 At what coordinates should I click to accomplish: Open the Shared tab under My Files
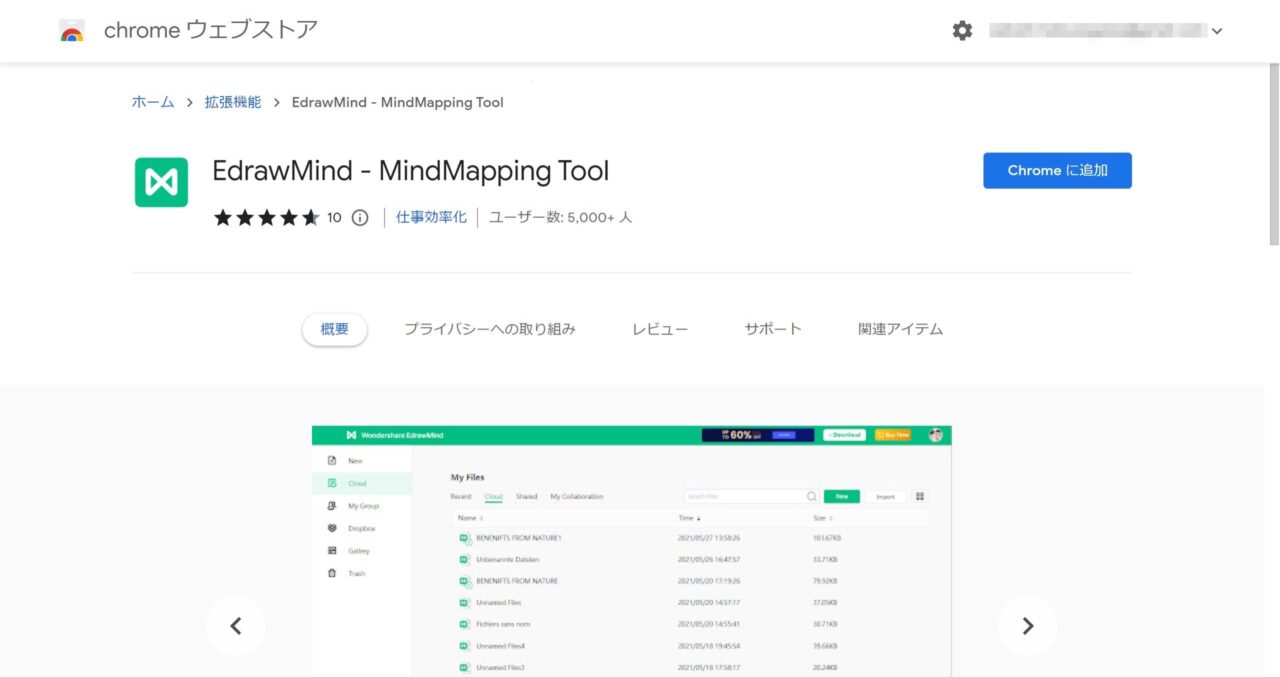click(x=525, y=496)
